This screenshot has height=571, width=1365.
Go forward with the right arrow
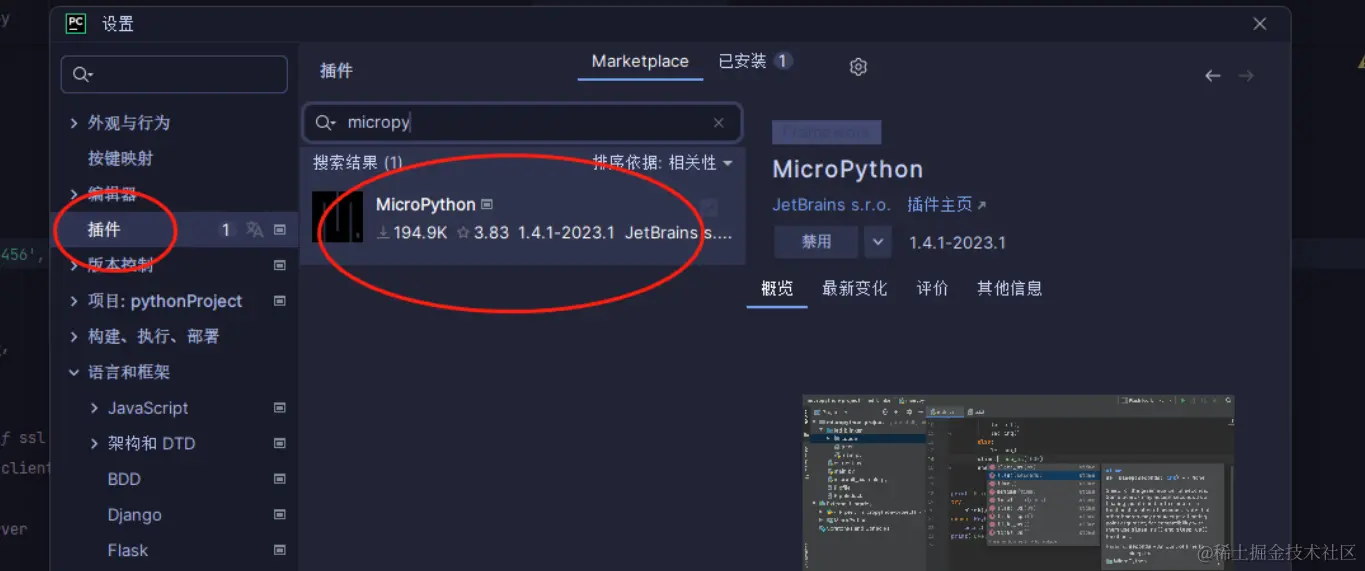click(x=1246, y=76)
